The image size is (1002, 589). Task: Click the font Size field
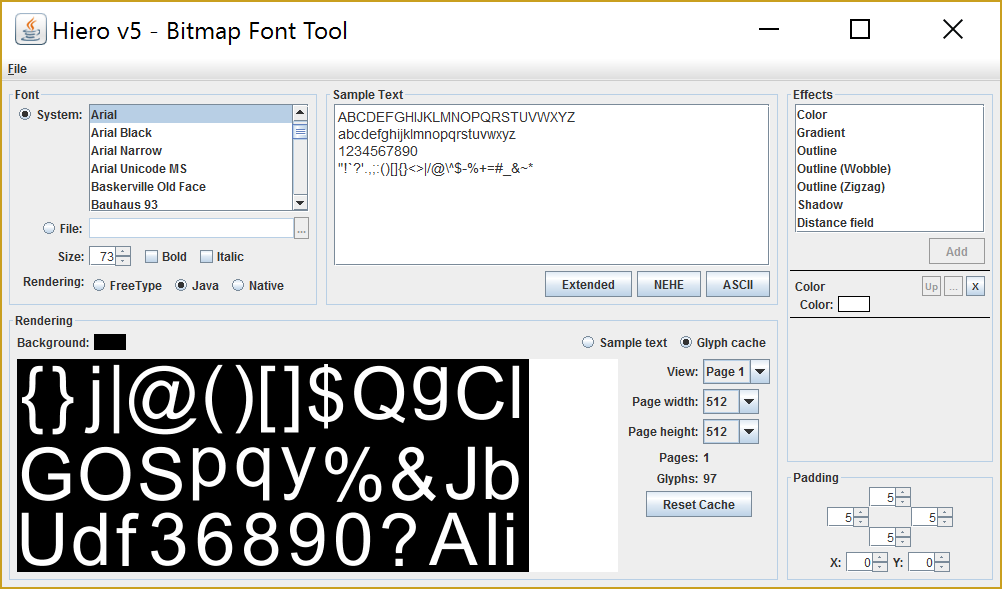click(x=103, y=256)
